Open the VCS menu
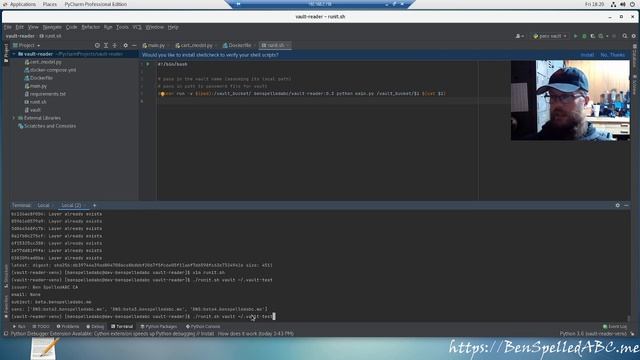The width and height of the screenshot is (640, 360). pyautogui.click(x=137, y=27)
